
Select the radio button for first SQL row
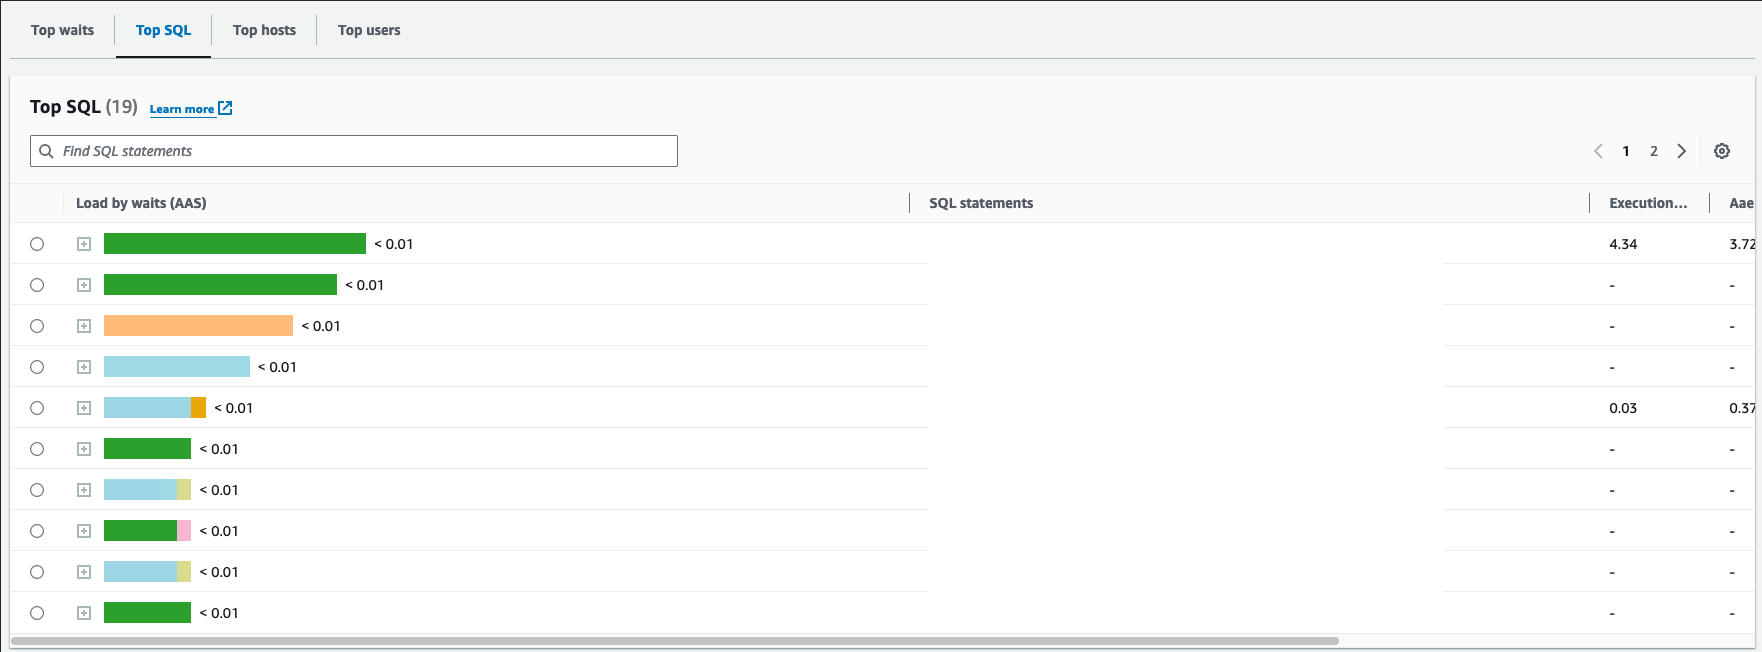[x=37, y=244]
